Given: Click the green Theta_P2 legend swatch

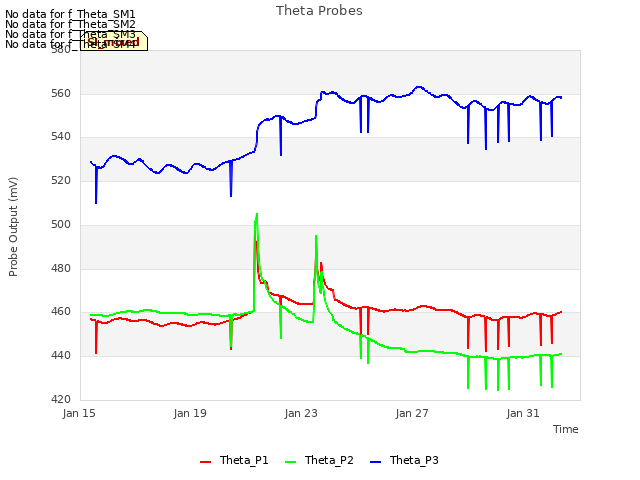Looking at the screenshot, I should coord(290,462).
